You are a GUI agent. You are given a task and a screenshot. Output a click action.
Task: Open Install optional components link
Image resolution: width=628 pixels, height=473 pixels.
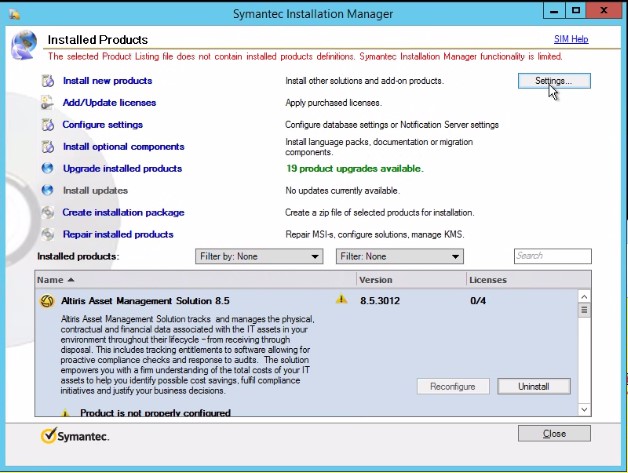pos(123,147)
